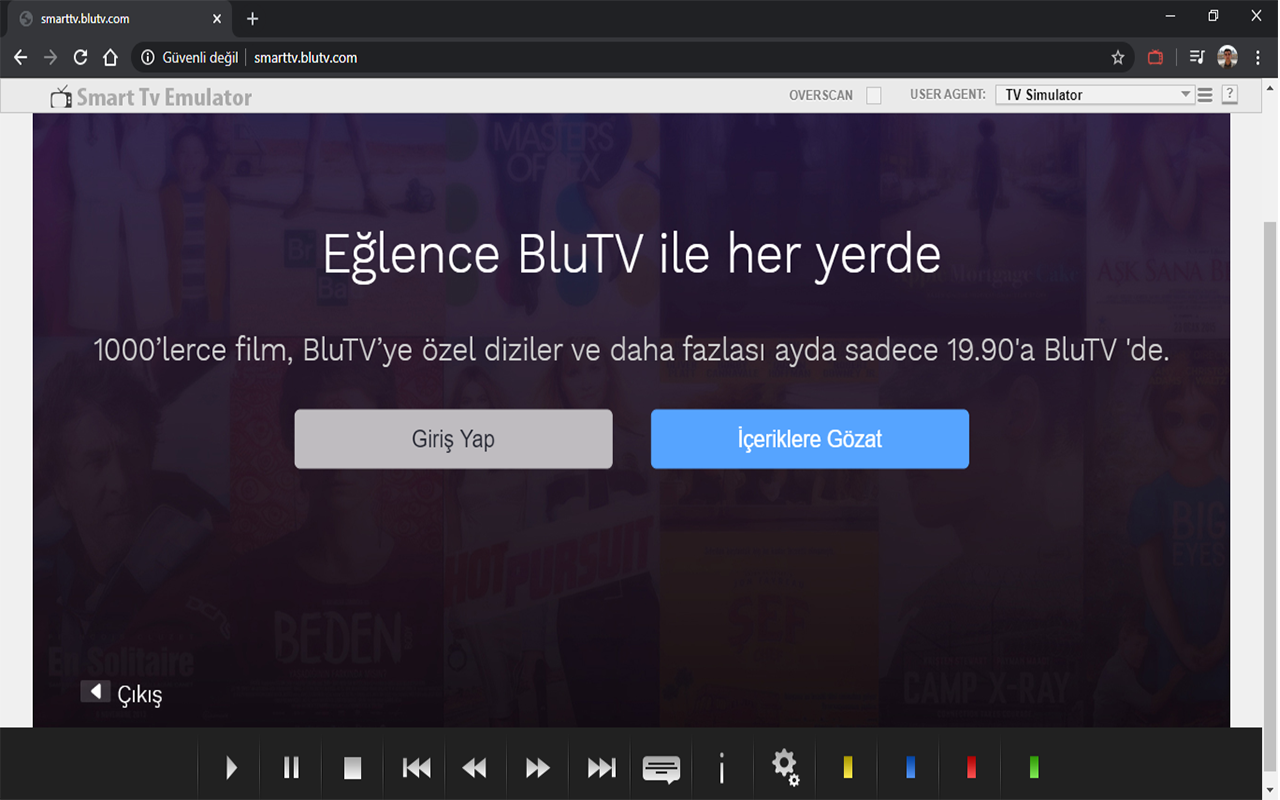Open the emulator hamburger menu icon

click(x=1205, y=95)
